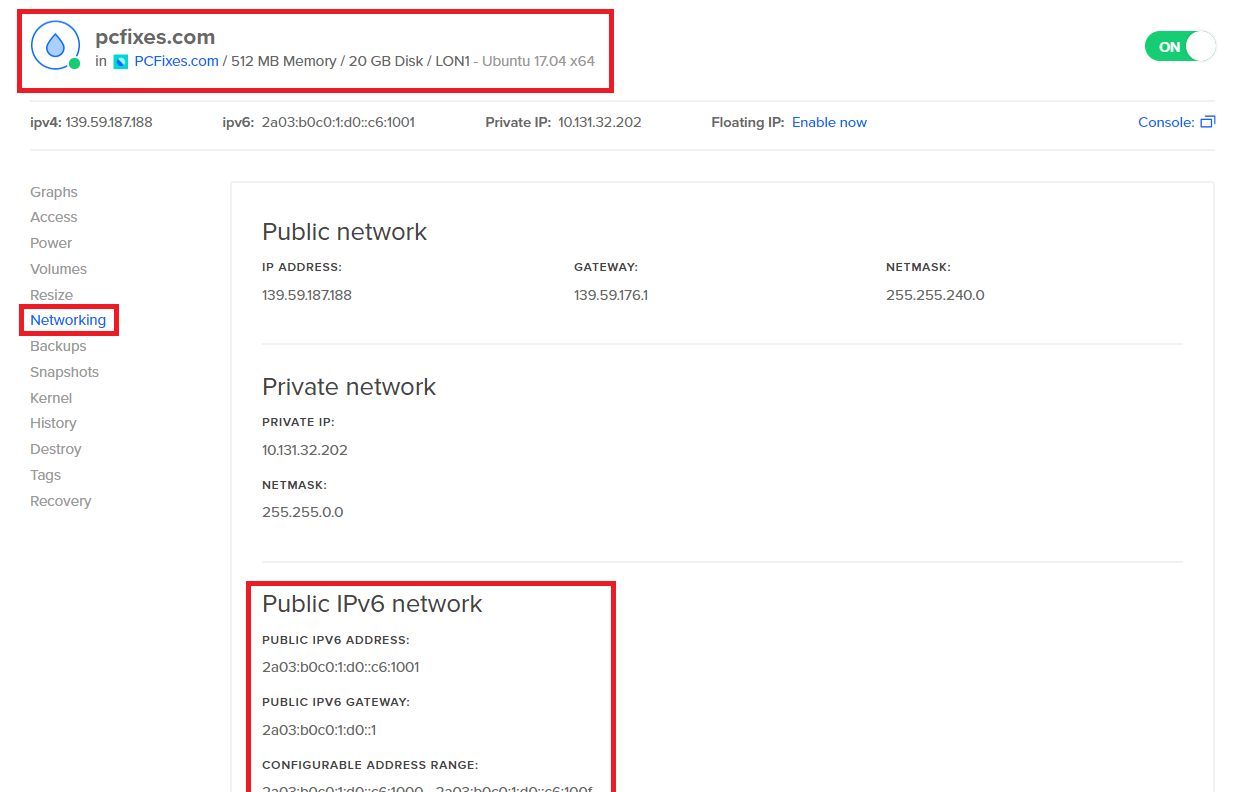
Task: Select the Networking sidebar item
Action: click(68, 320)
